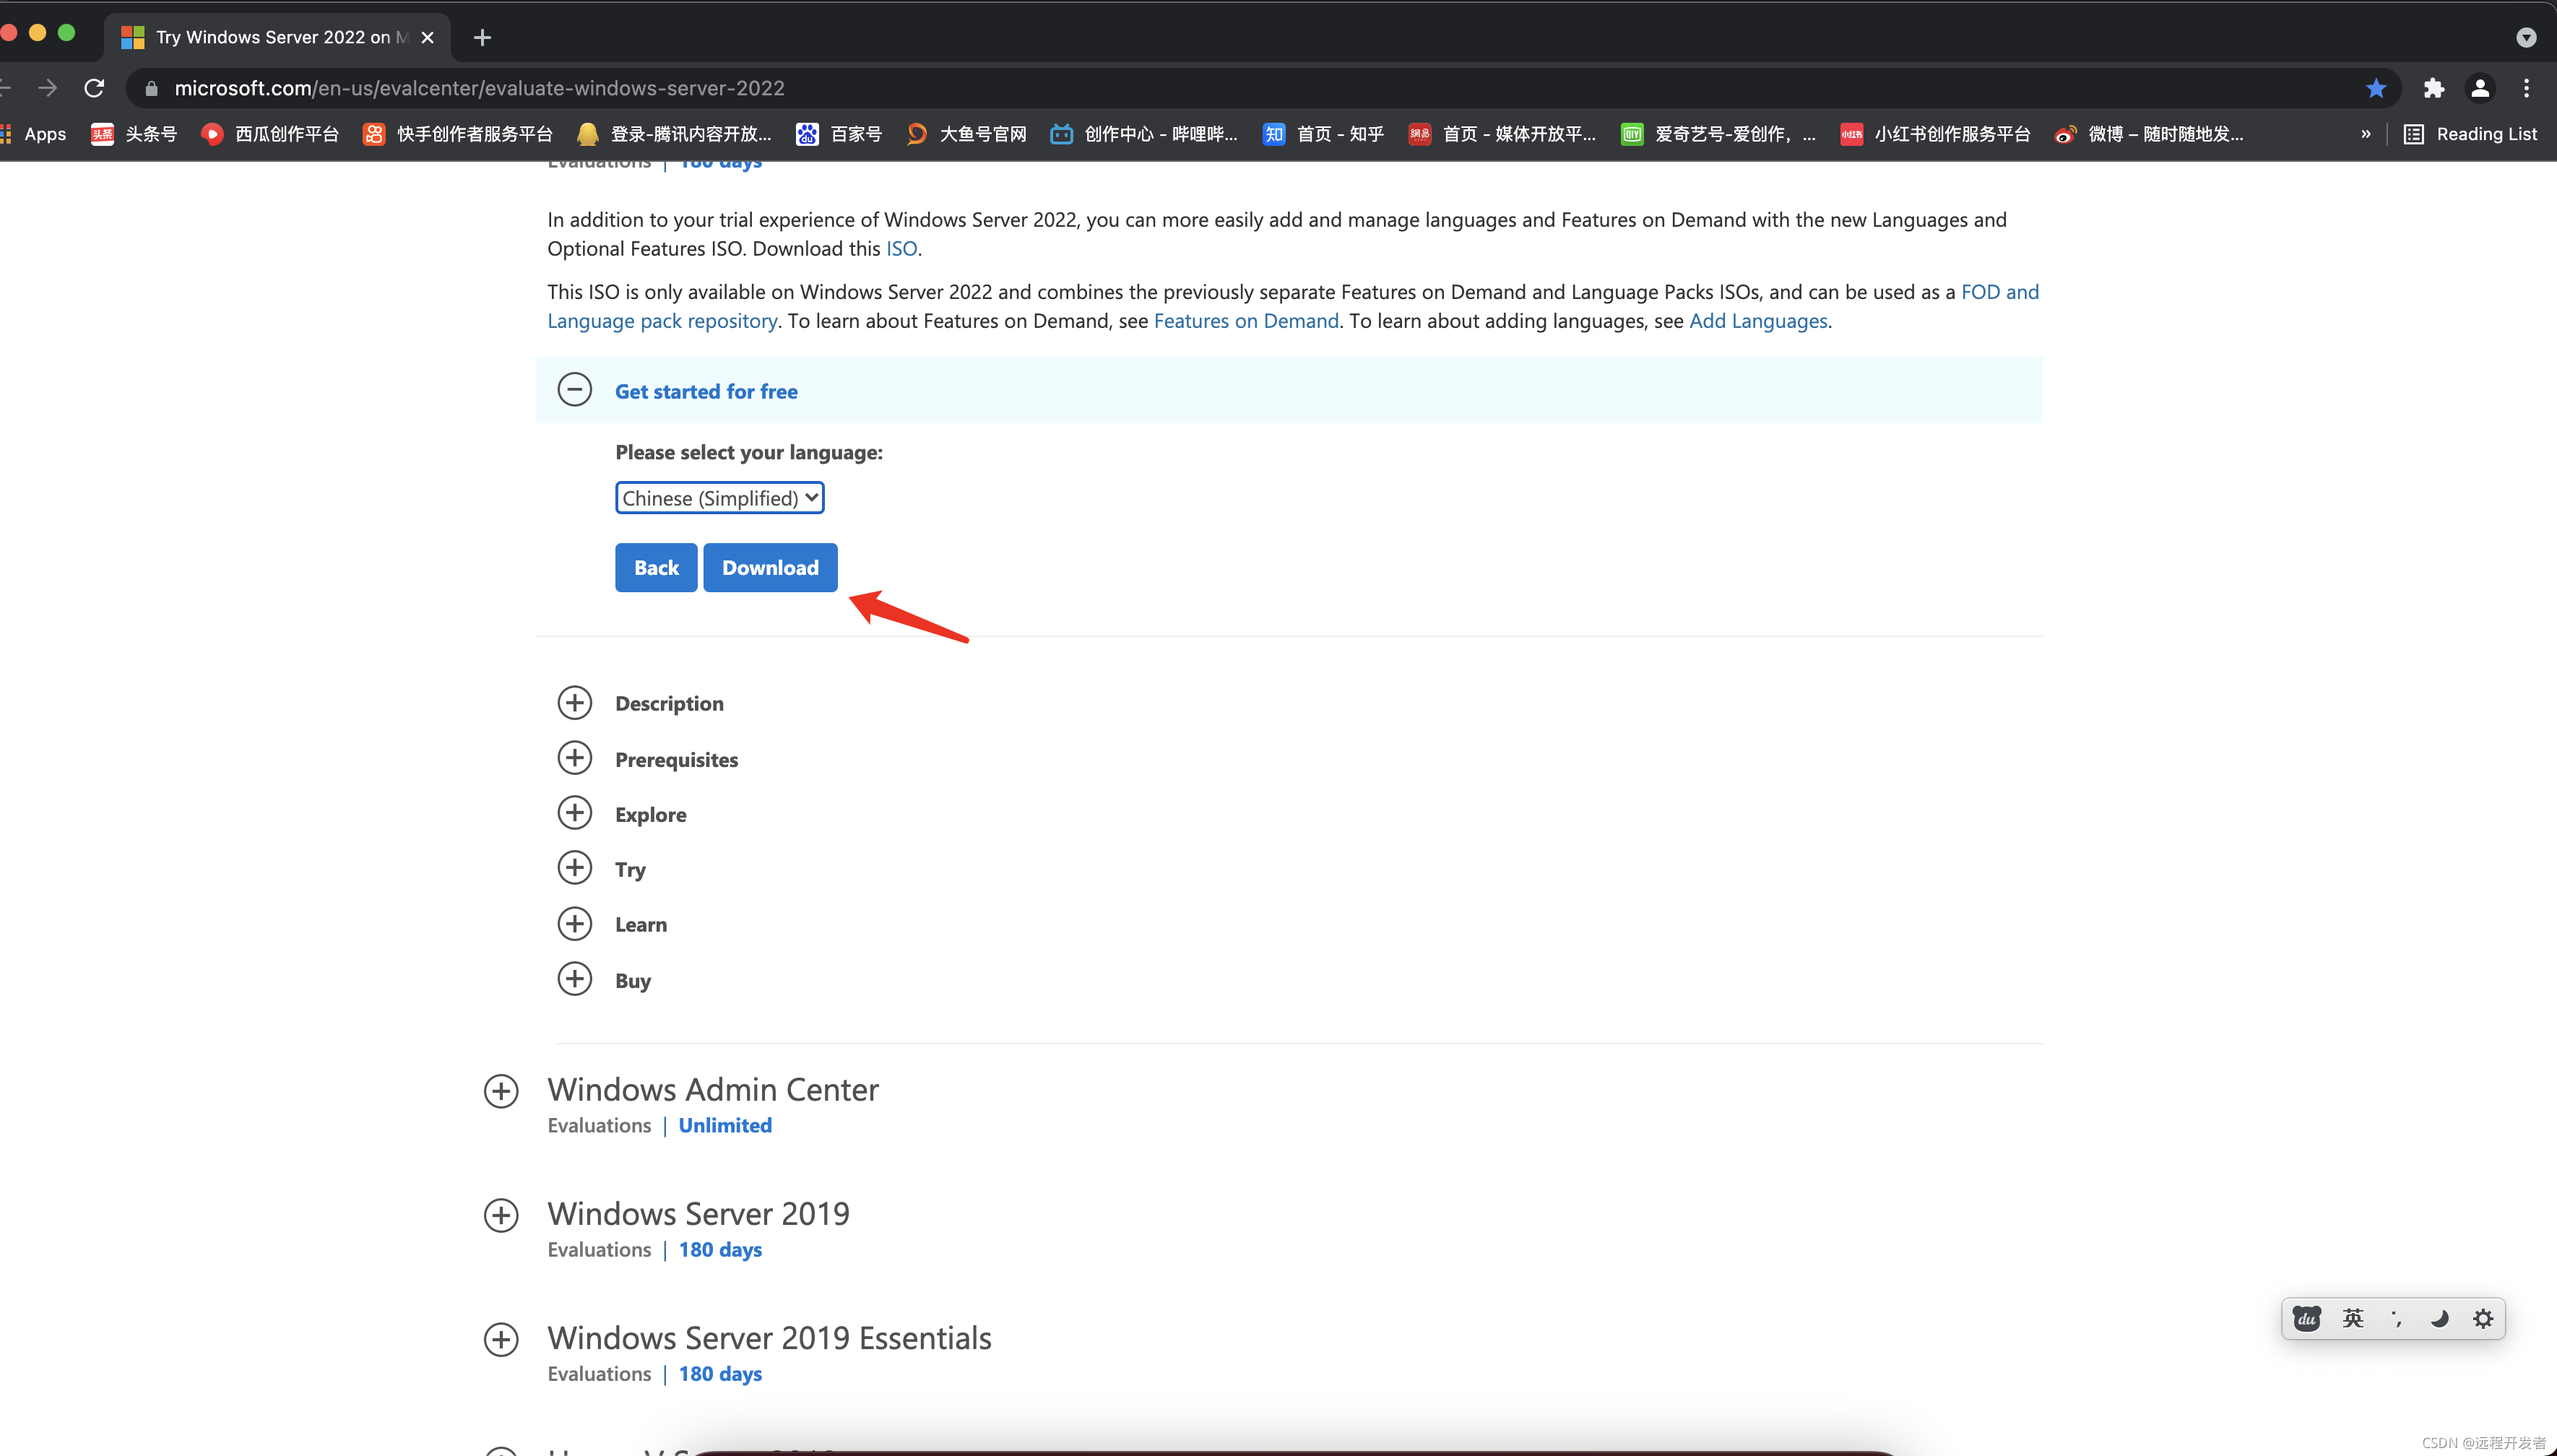Open the 西瓜创作平台 bookmark
This screenshot has height=1456, width=2557.
pos(270,134)
